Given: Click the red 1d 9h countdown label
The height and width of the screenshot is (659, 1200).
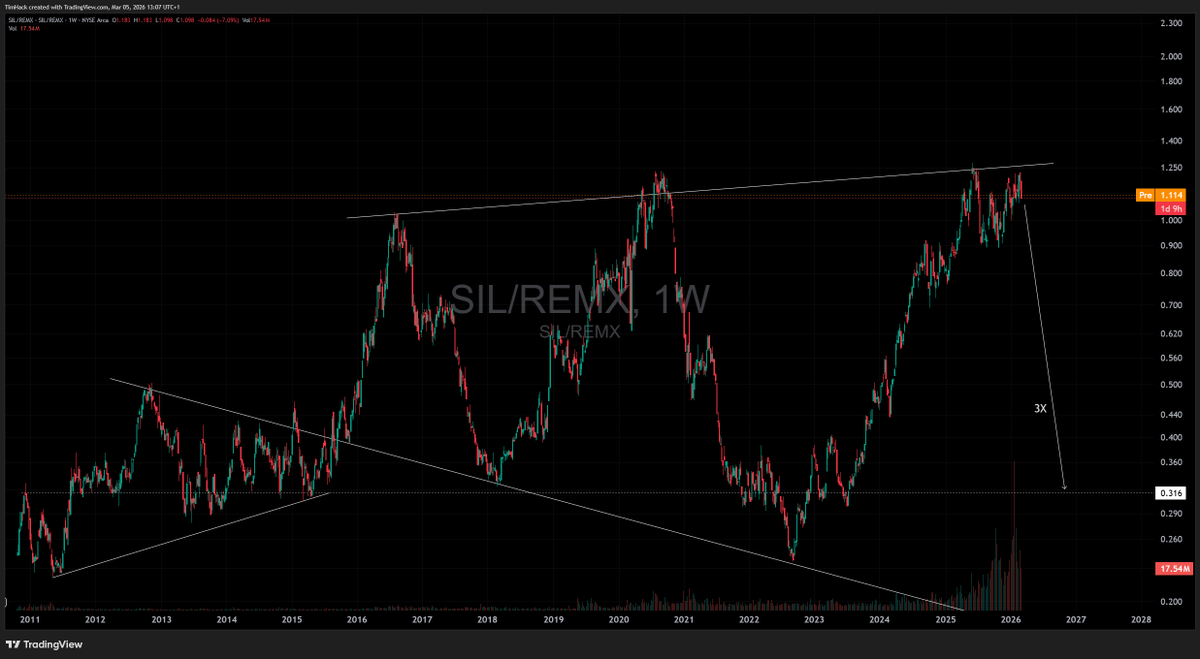Looking at the screenshot, I should pos(1171,208).
